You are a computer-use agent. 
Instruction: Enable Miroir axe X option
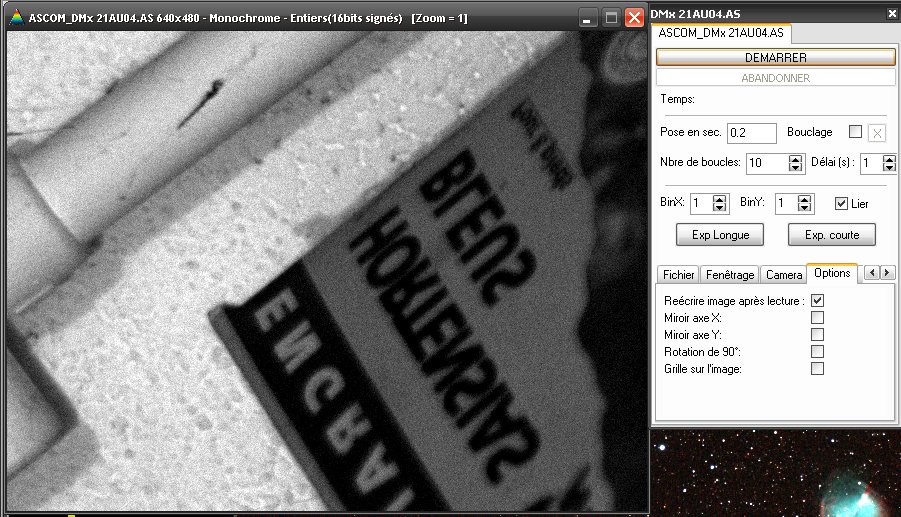[x=818, y=317]
